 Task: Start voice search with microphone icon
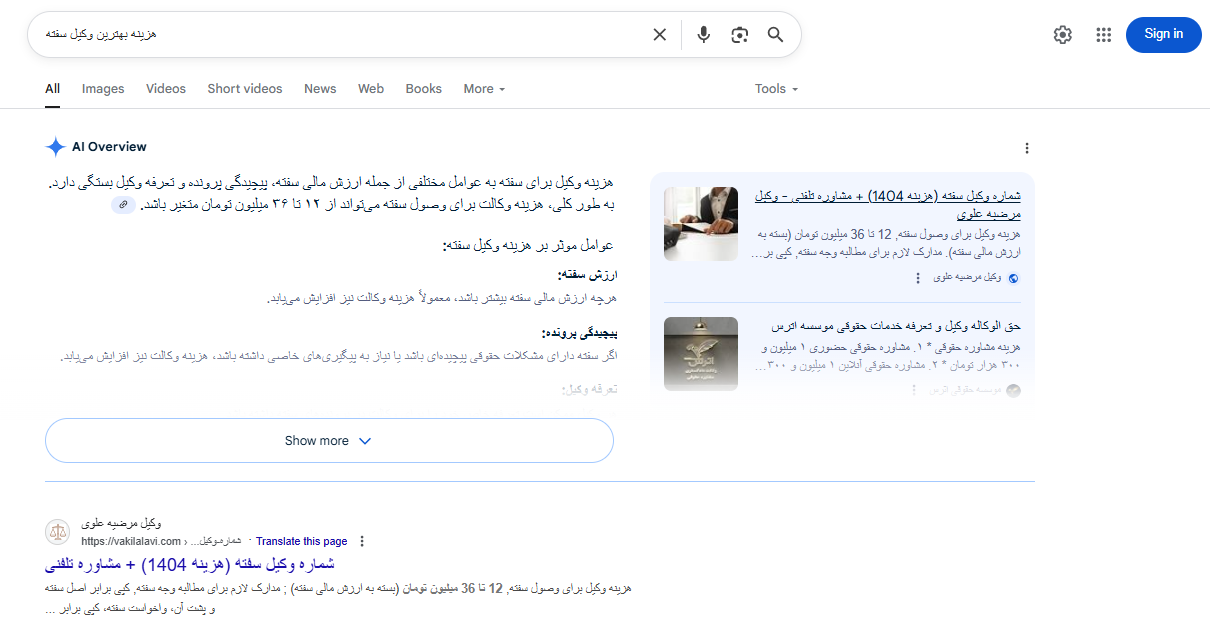(704, 35)
